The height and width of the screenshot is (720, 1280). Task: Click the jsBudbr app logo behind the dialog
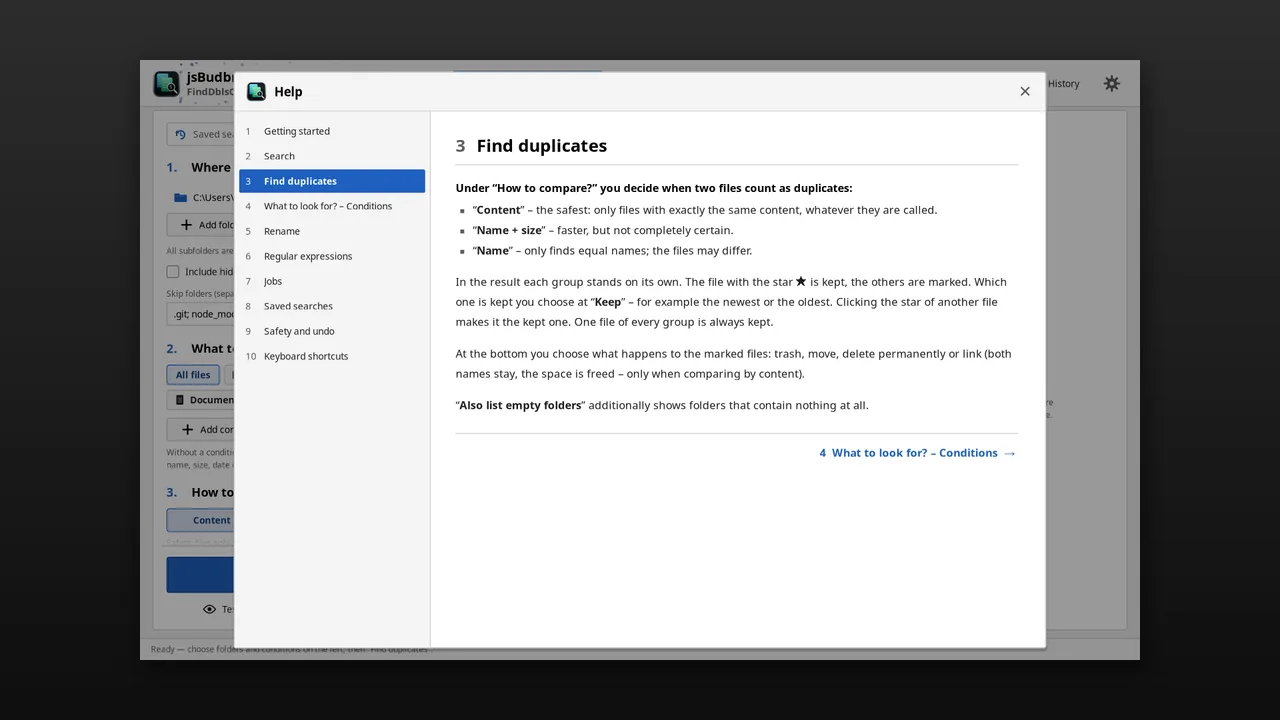click(x=166, y=84)
